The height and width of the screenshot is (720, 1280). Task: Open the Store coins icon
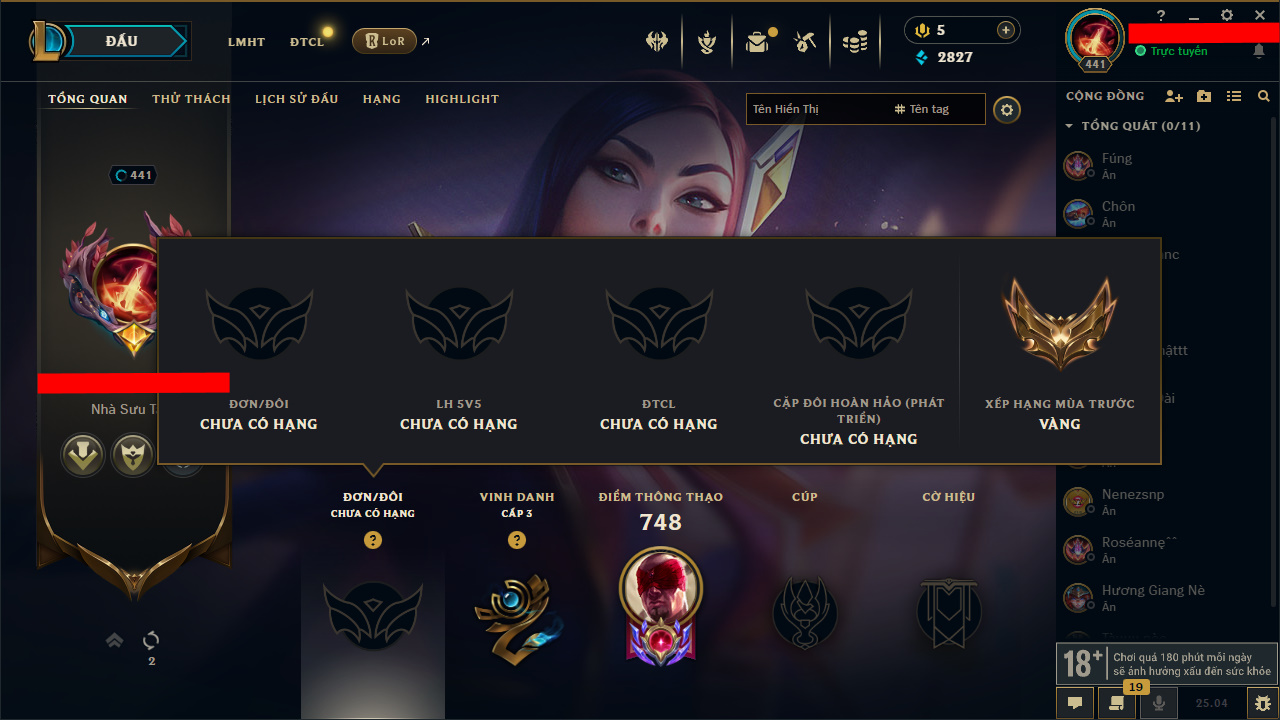855,42
